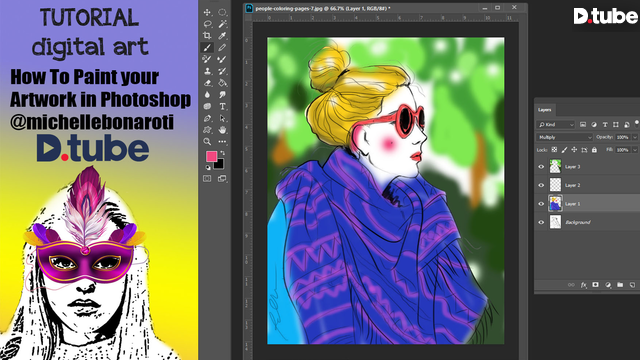Image resolution: width=640 pixels, height=360 pixels.
Task: Switch to the Layers panel tab
Action: click(544, 110)
